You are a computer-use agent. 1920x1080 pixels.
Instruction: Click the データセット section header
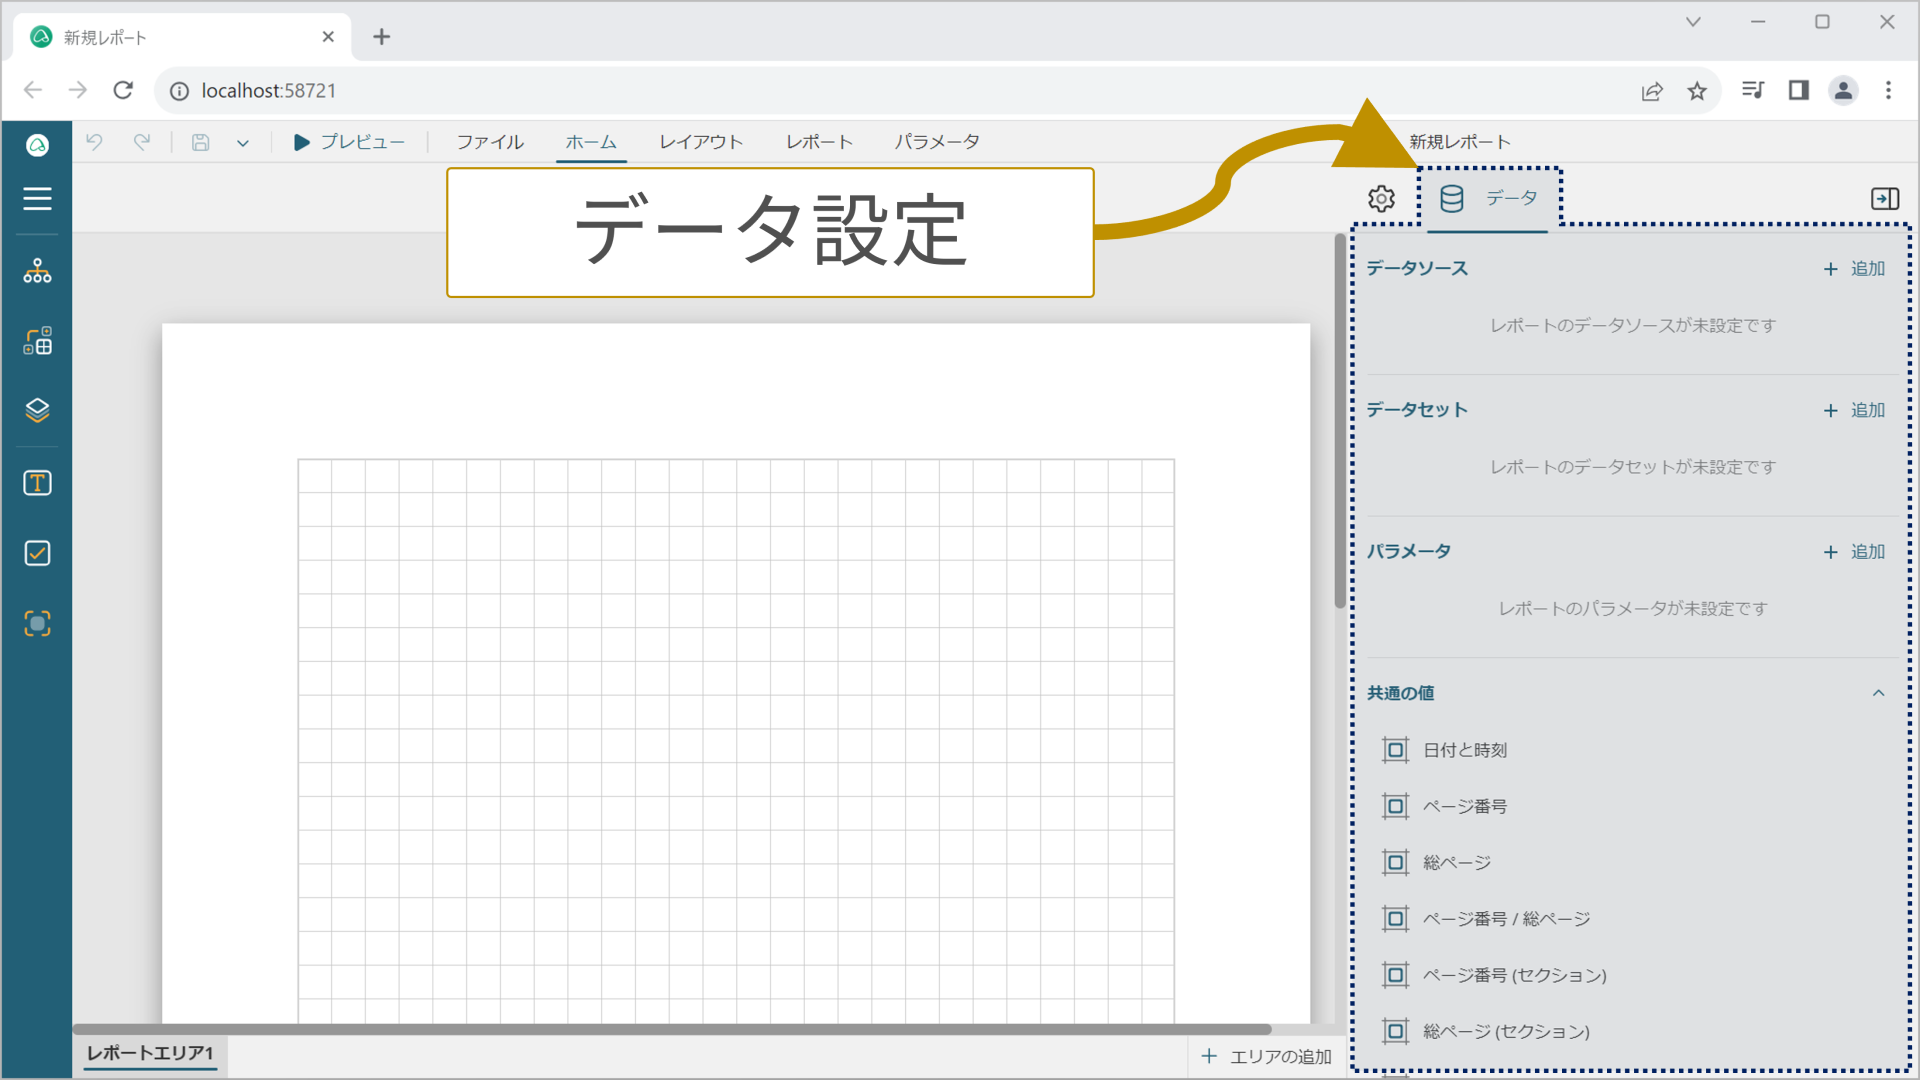point(1417,410)
